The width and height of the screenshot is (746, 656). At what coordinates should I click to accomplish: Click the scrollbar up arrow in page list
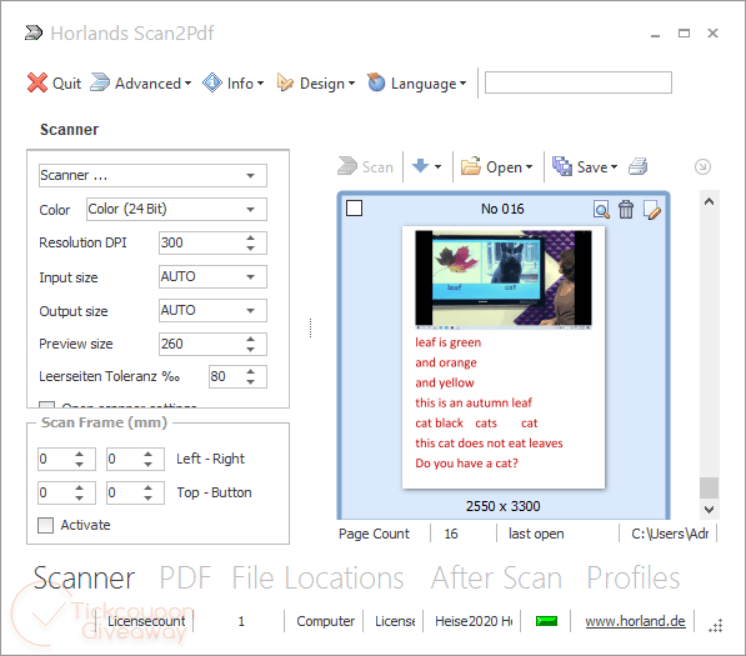709,201
